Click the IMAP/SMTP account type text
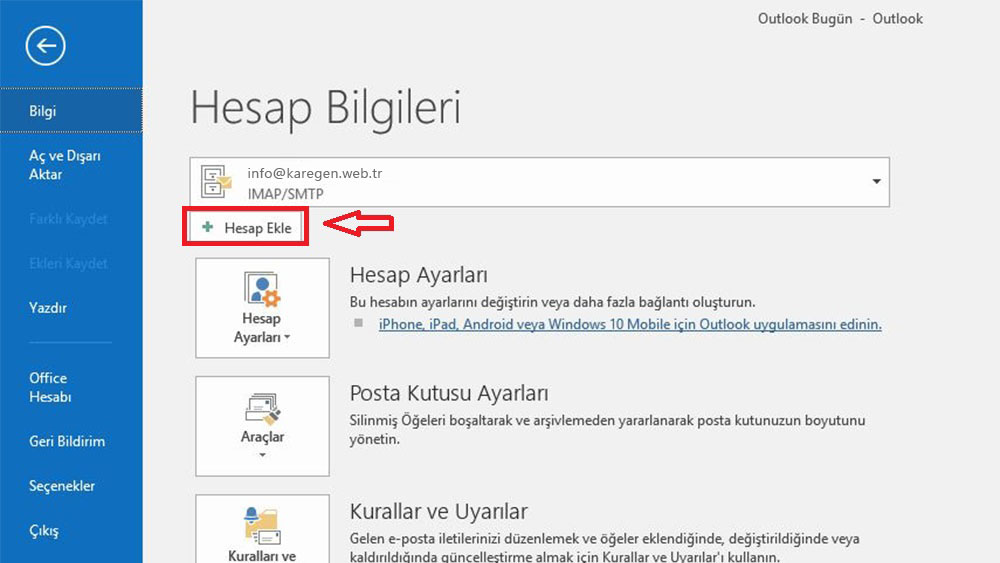Screen dimensions: 1000x563 coord(286,194)
